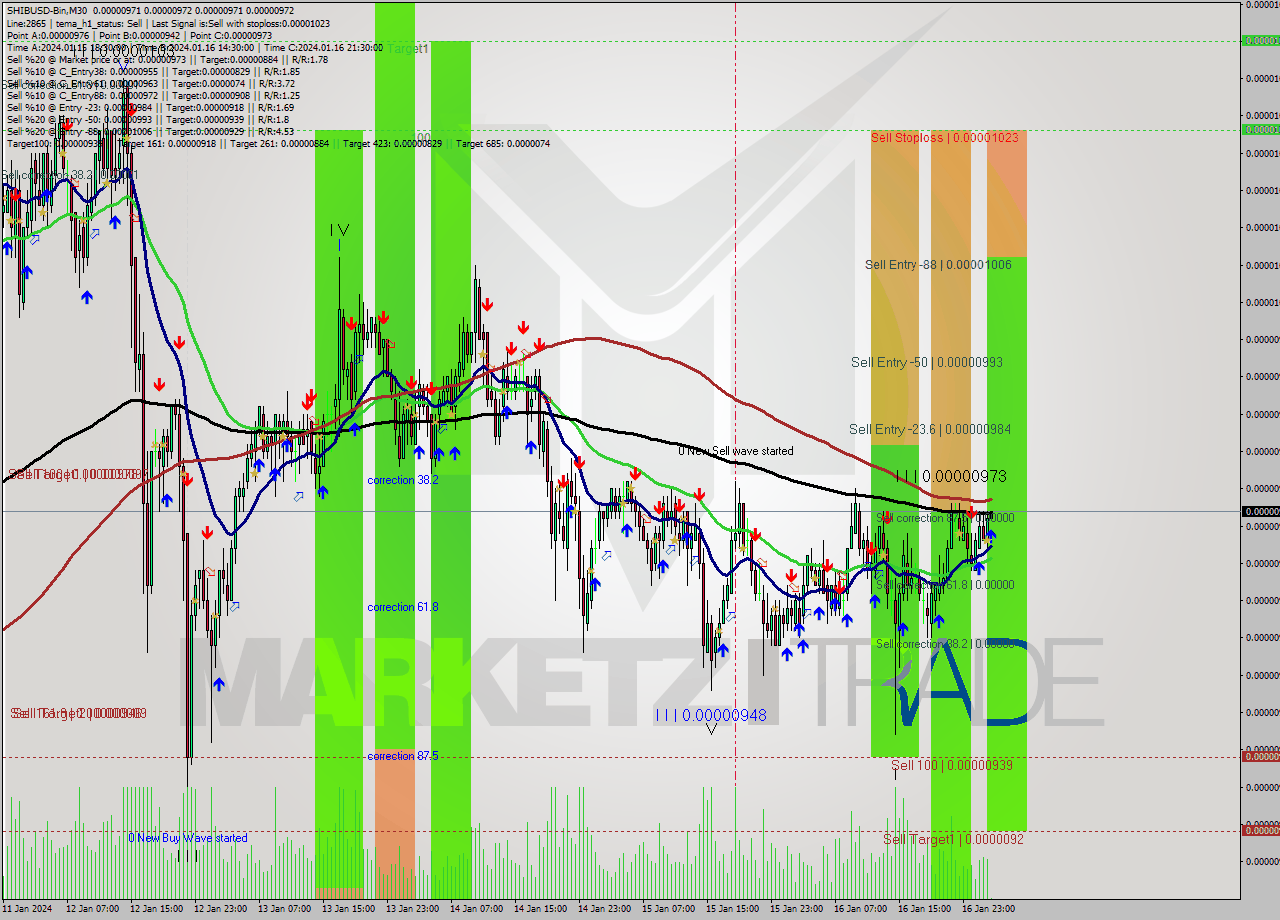Click the 'correction 61.8' blue label
This screenshot has height=920, width=1280.
403,607
